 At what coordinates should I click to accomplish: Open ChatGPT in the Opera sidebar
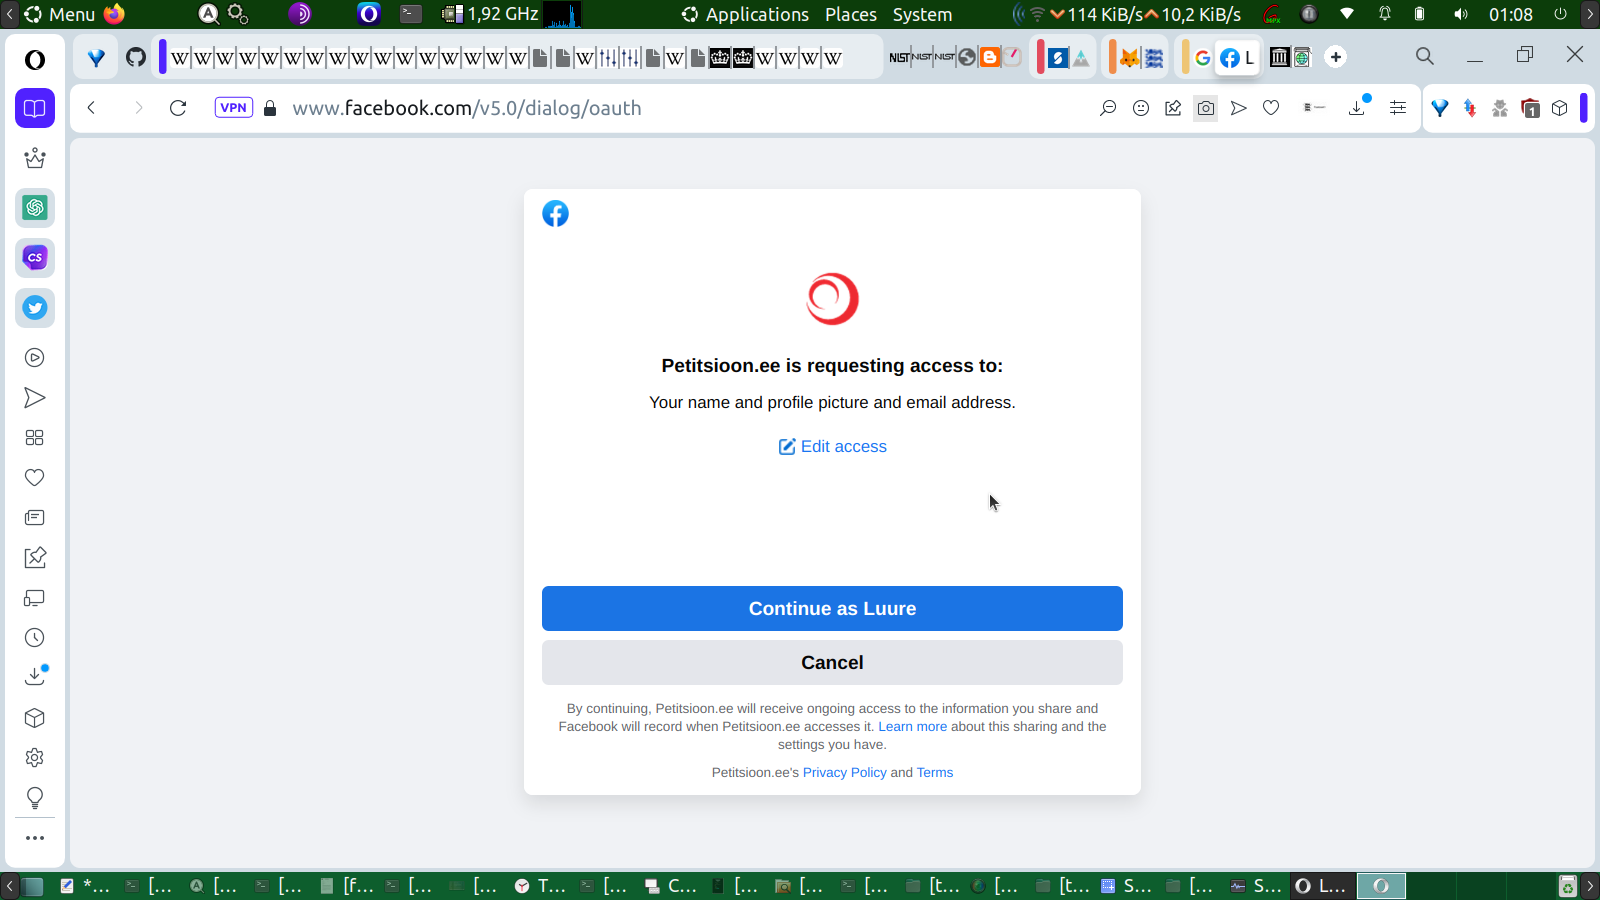(35, 208)
